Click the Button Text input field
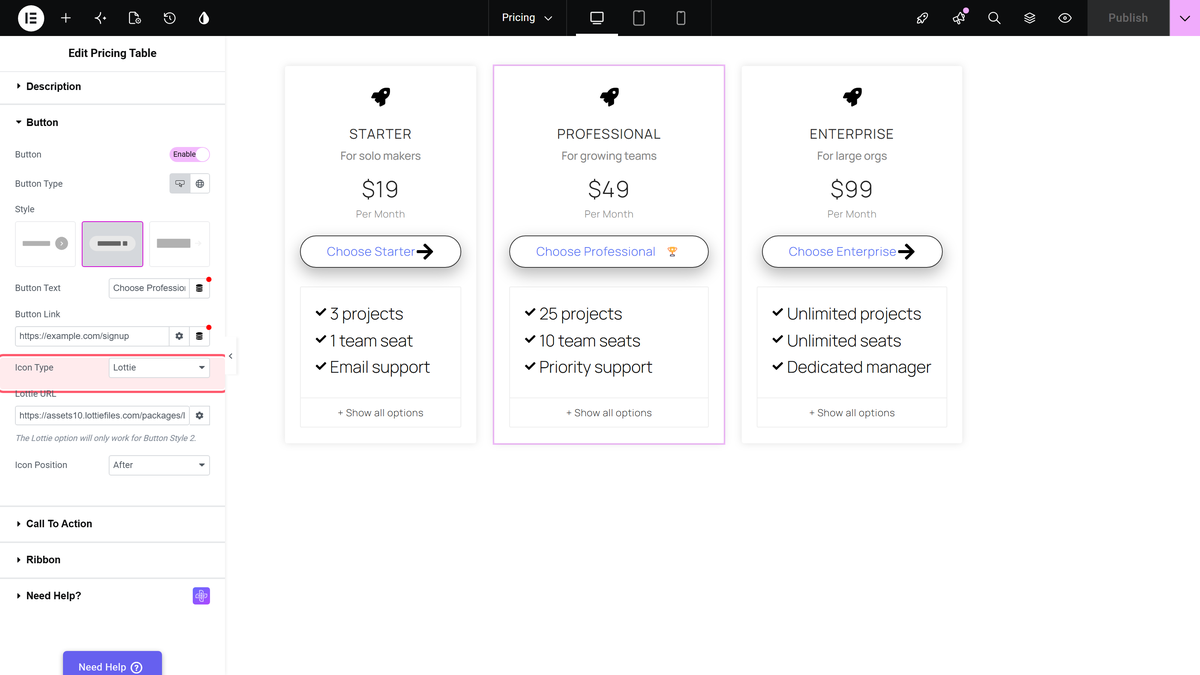Viewport: 1200px width, 675px height. click(149, 288)
